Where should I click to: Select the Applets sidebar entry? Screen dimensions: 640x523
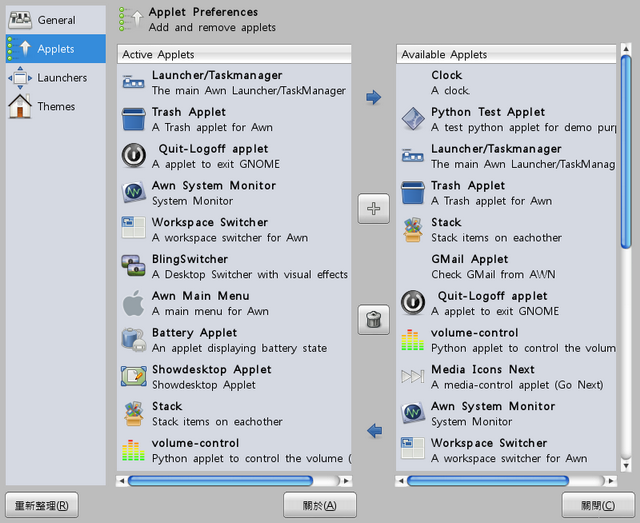[56, 49]
